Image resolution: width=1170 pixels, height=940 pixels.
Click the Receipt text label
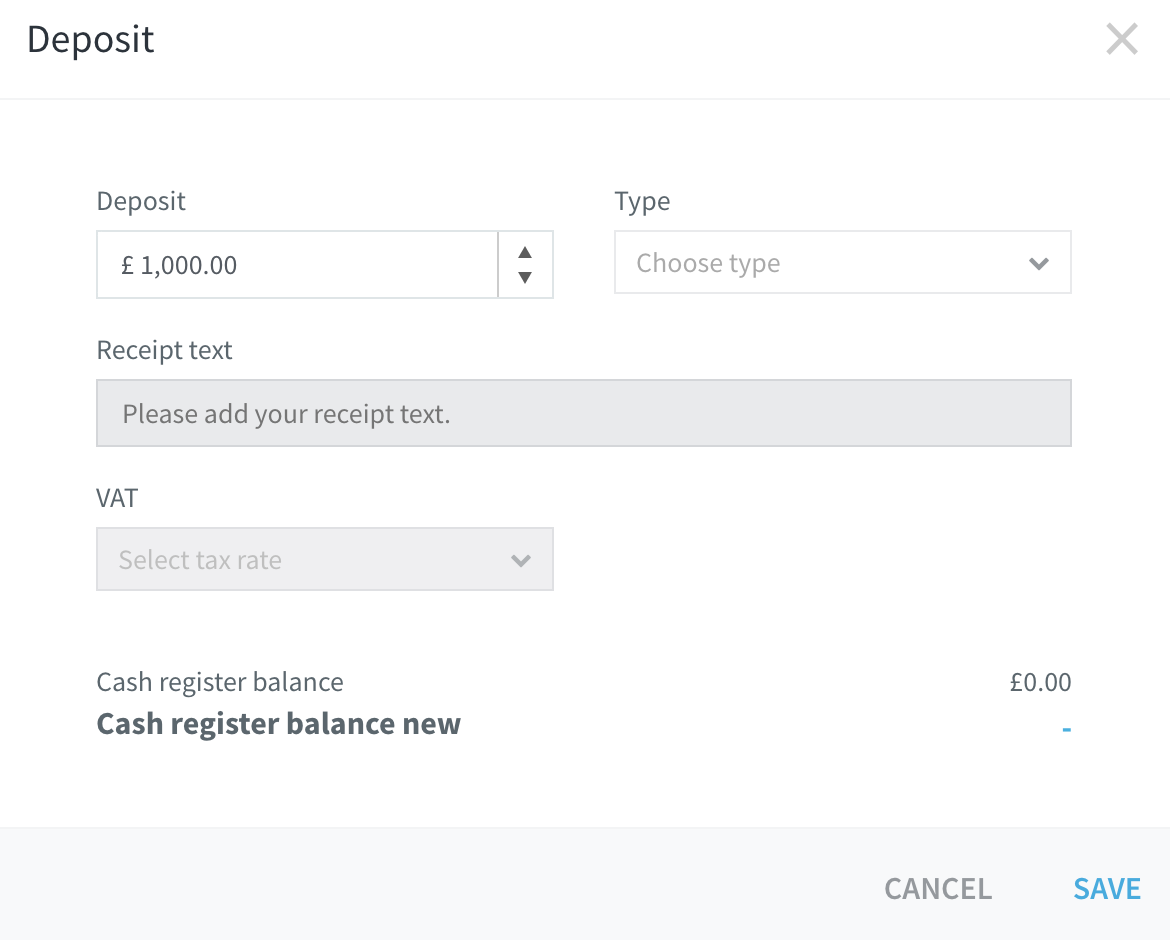pos(164,350)
